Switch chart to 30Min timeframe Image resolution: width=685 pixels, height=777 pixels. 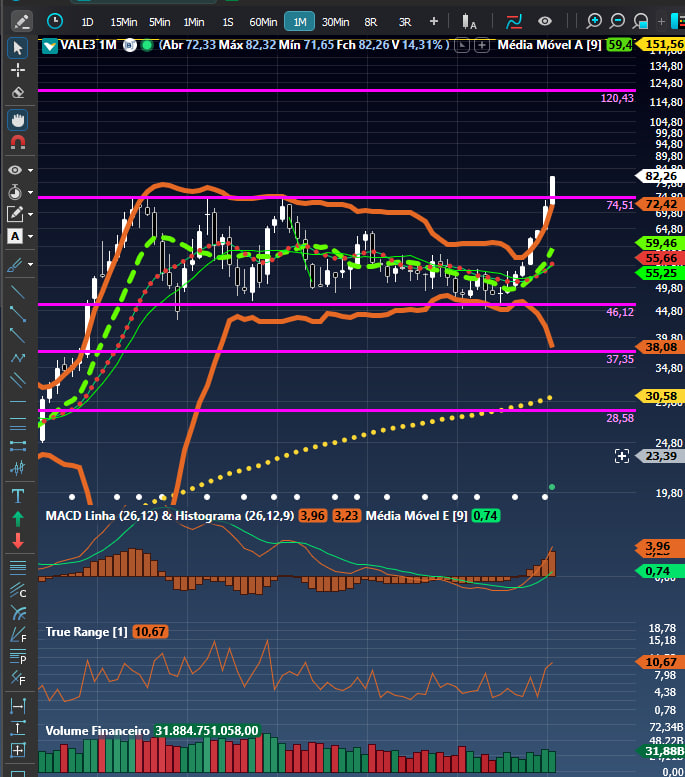point(336,22)
